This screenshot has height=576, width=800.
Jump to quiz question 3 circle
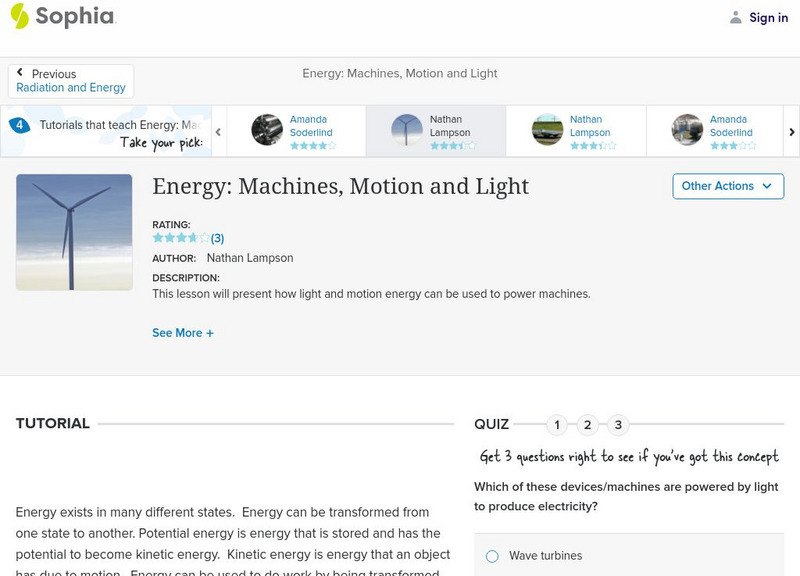pos(618,425)
